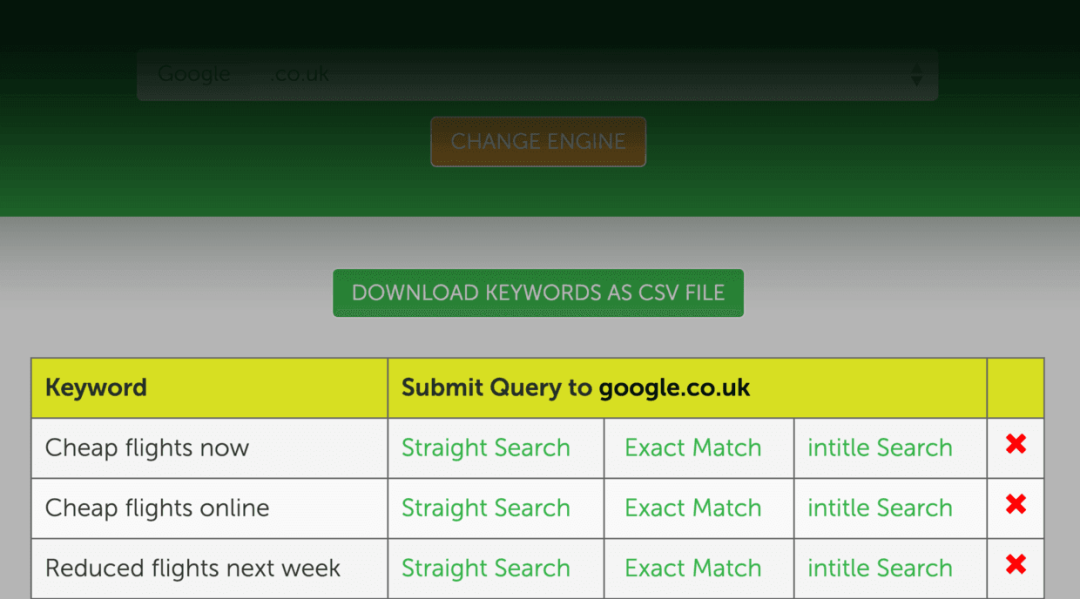
Task: Open Exact Match for Cheap flights now
Action: pos(693,448)
